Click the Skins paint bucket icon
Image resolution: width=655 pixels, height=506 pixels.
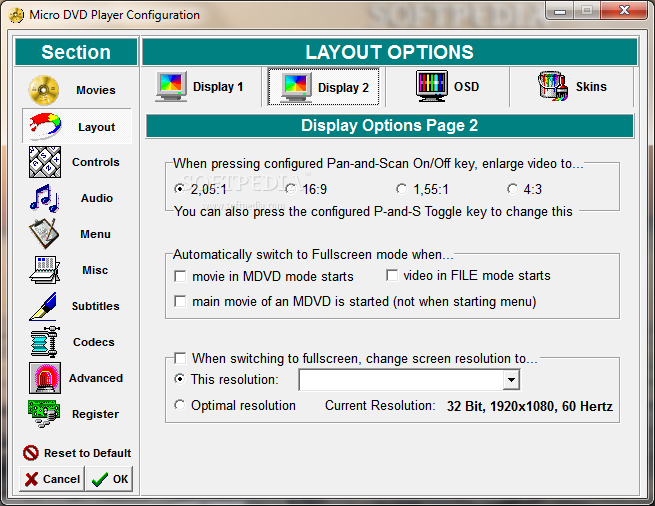(552, 86)
